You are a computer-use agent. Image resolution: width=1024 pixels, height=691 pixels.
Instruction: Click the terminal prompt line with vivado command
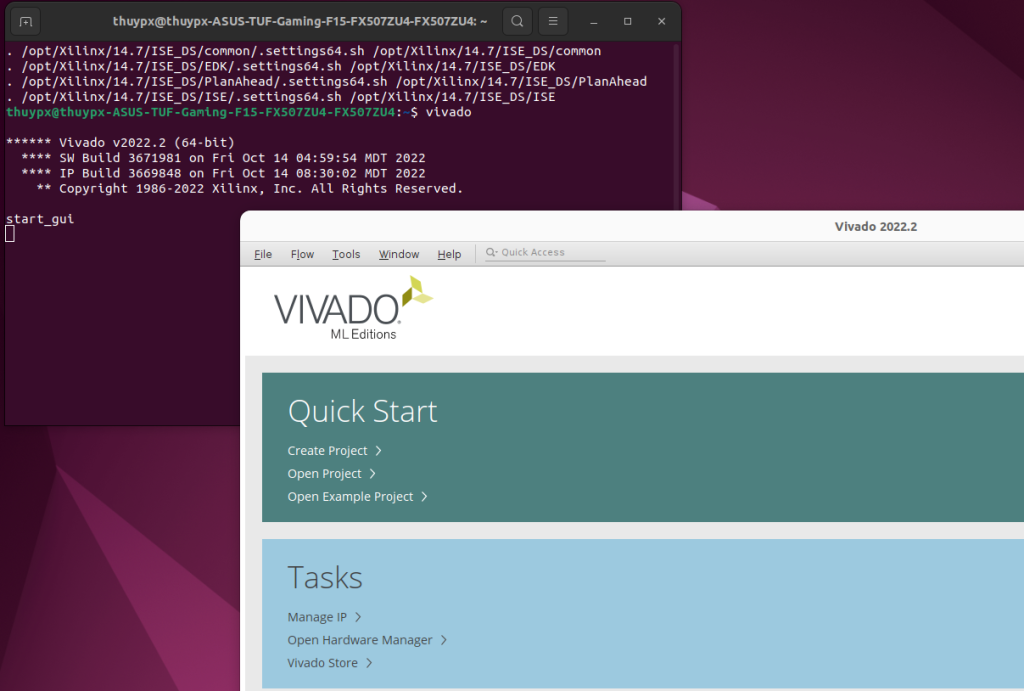[x=238, y=112]
